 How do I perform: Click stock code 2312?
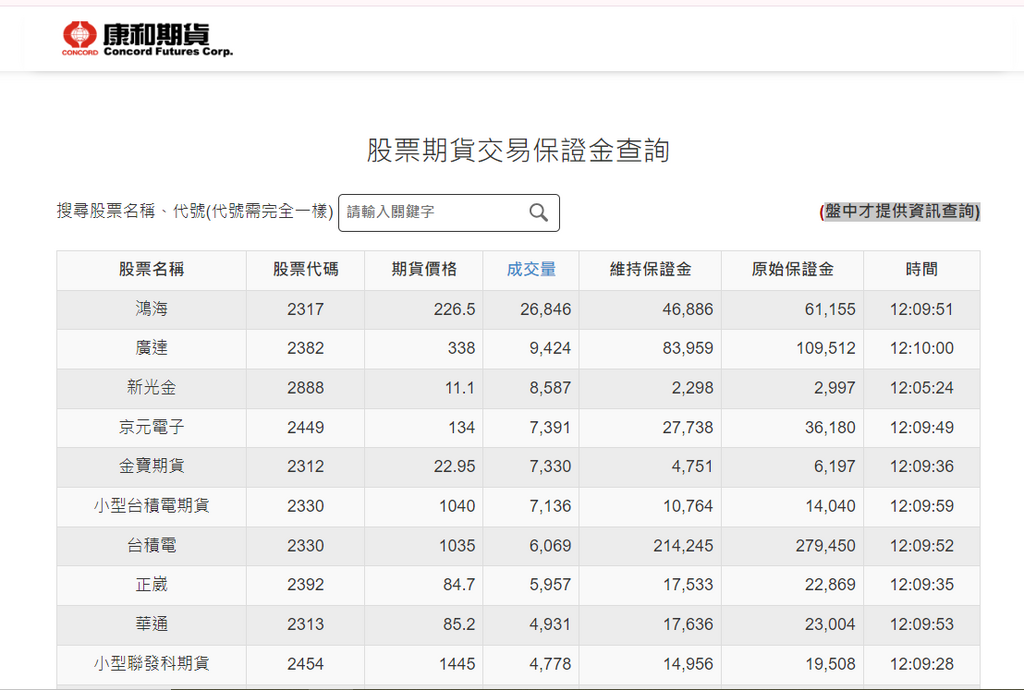tap(306, 466)
